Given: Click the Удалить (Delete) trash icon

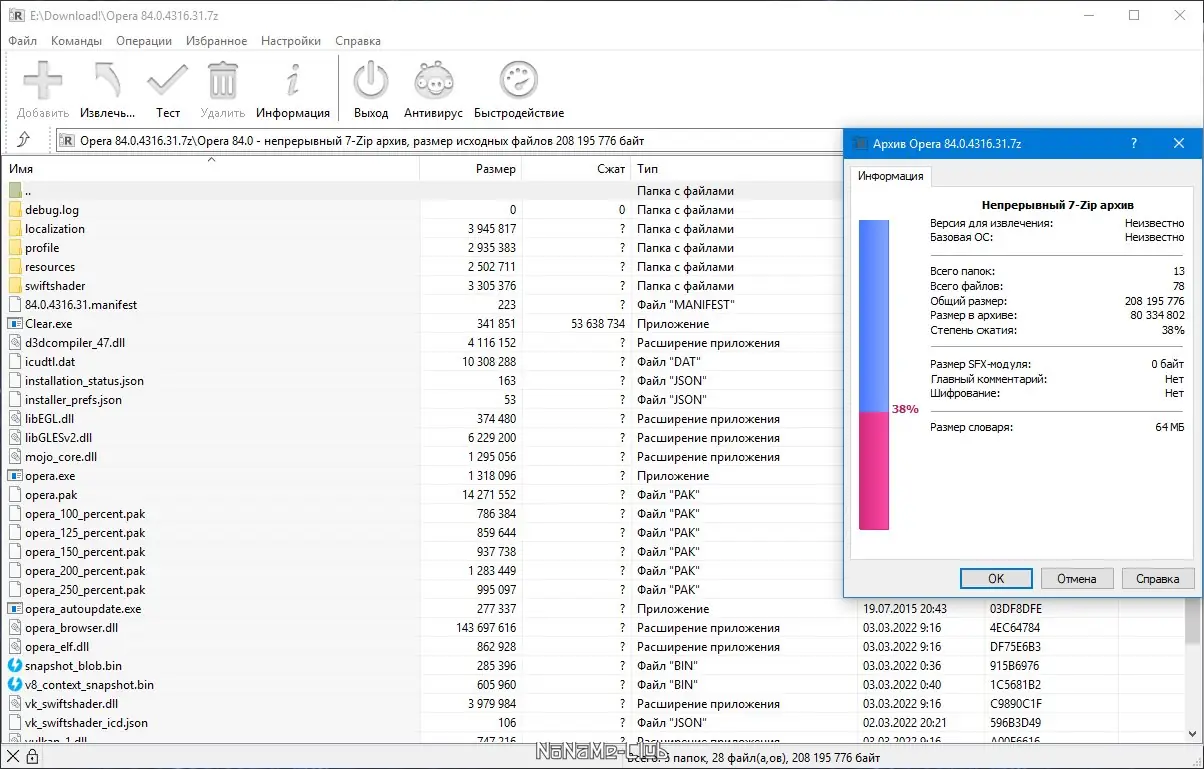Looking at the screenshot, I should click(221, 78).
